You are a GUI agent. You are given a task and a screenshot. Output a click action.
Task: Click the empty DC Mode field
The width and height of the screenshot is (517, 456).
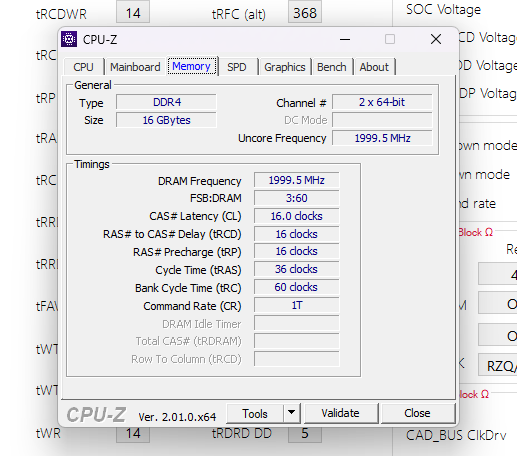point(382,120)
